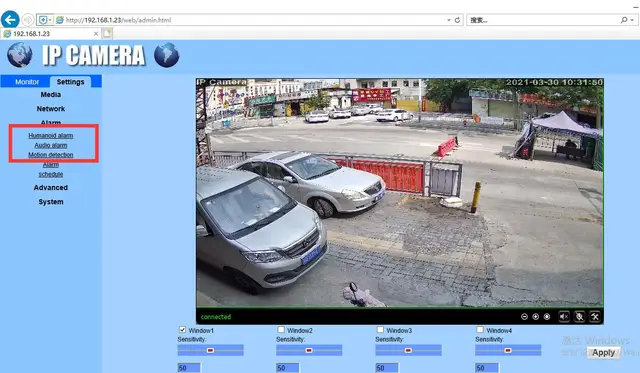This screenshot has width=640, height=373.
Task: Zoom out video with minus icon
Action: [x=524, y=317]
